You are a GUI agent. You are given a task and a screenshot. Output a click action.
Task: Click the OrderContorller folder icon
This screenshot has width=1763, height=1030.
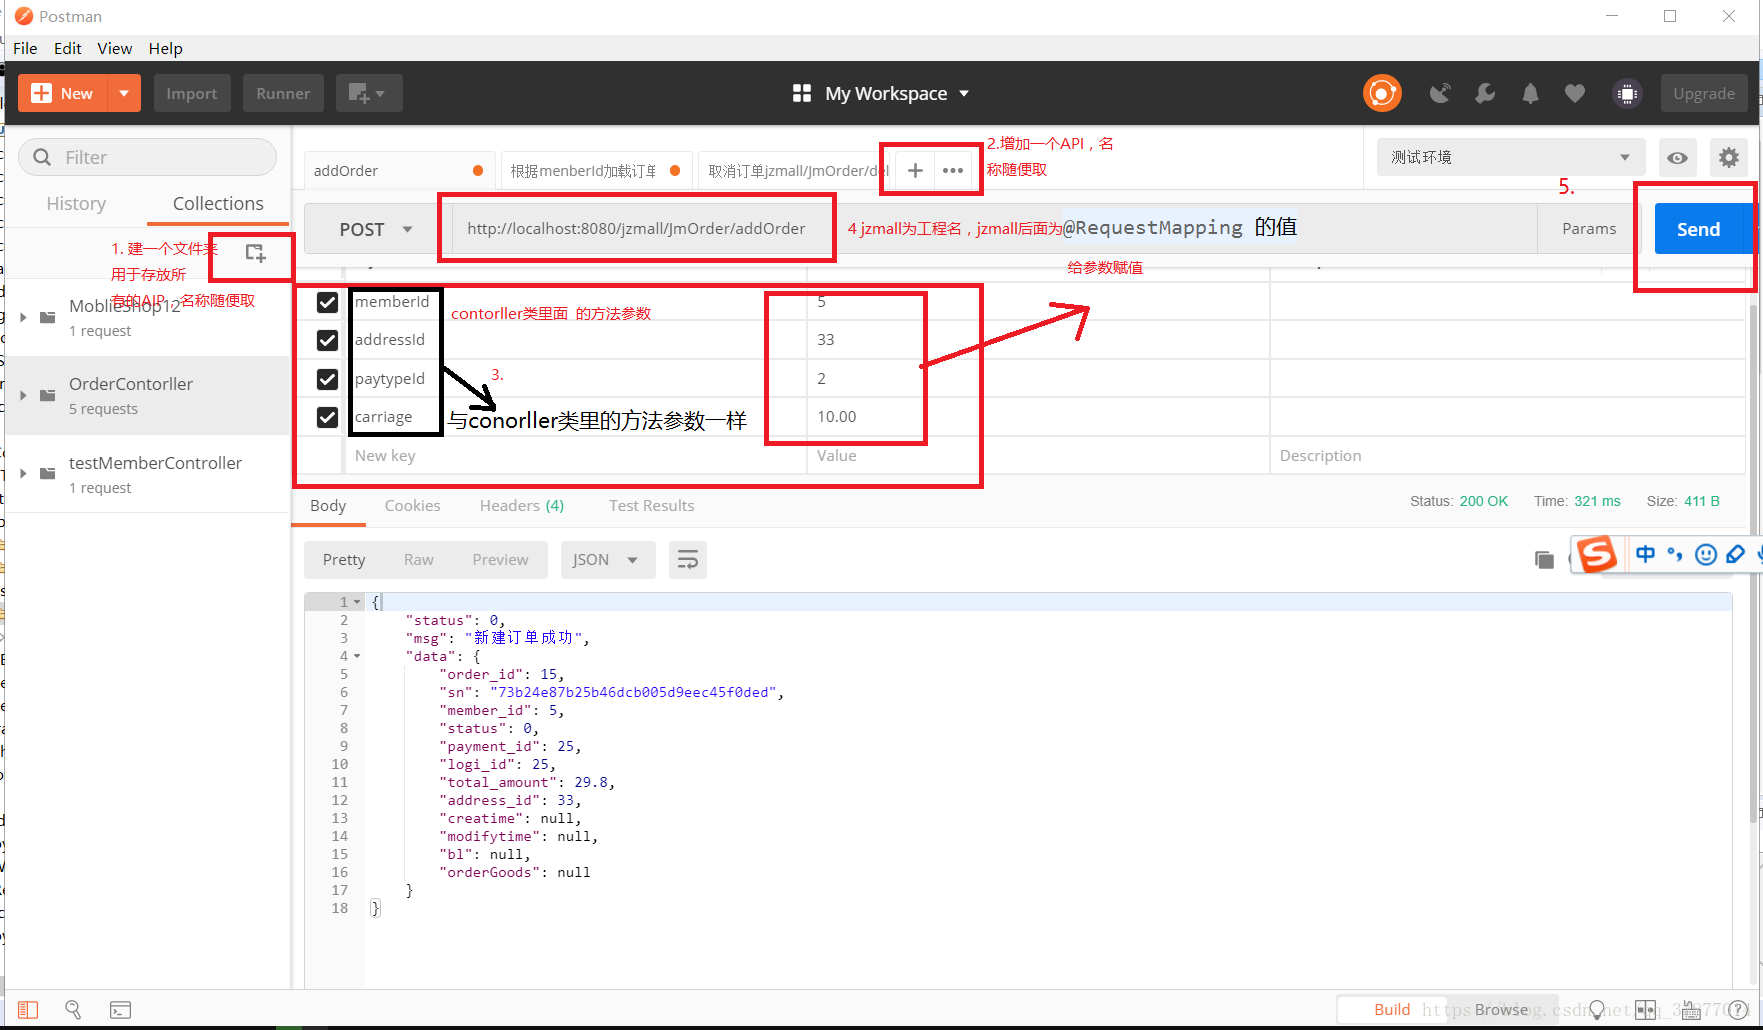tap(47, 395)
